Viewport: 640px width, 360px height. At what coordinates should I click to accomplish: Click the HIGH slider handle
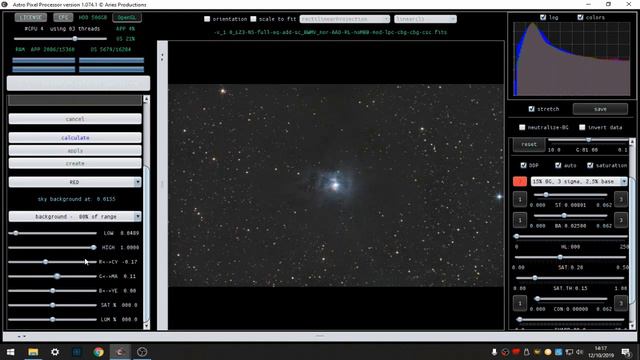pyautogui.click(x=93, y=247)
